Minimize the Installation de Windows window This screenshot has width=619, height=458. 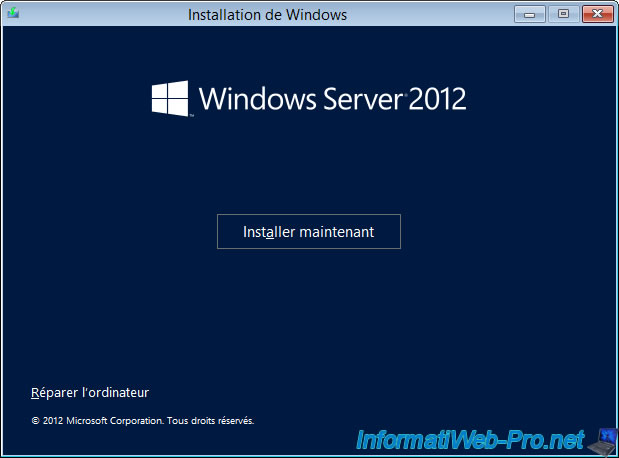point(530,14)
